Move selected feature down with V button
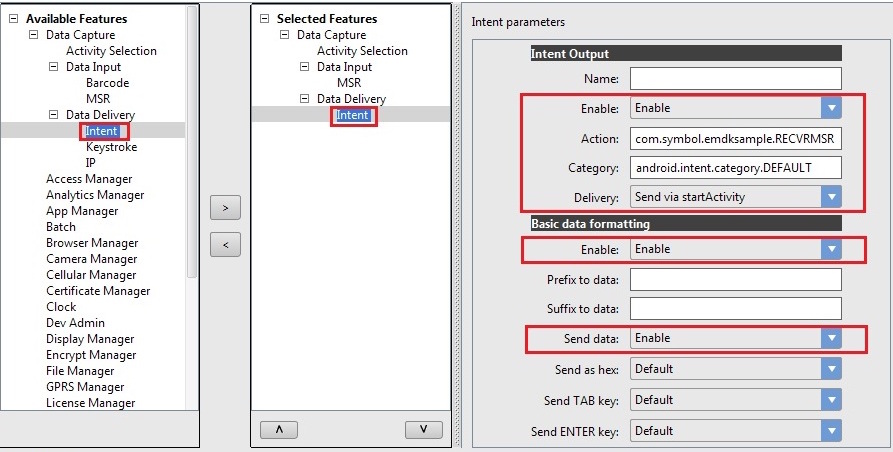 [424, 429]
